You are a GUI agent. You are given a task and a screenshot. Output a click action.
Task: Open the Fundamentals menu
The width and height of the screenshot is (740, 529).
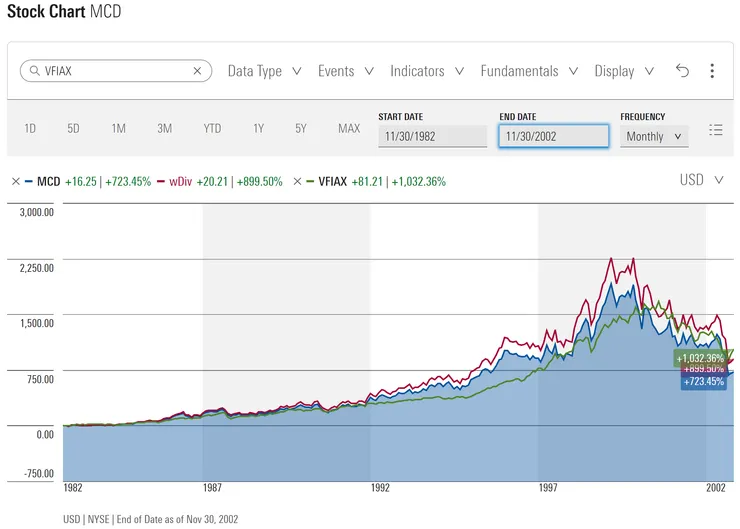point(528,71)
